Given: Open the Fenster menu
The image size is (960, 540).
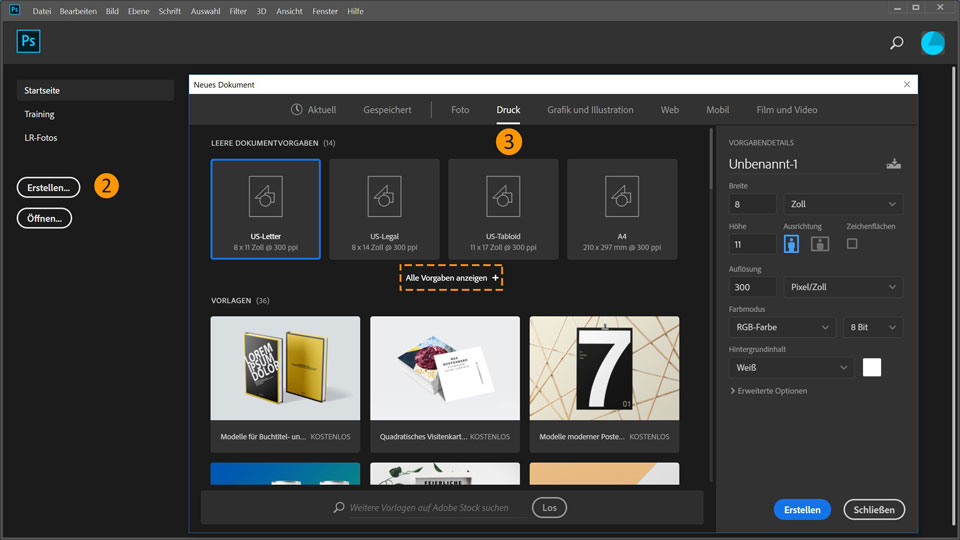Looking at the screenshot, I should coord(324,11).
